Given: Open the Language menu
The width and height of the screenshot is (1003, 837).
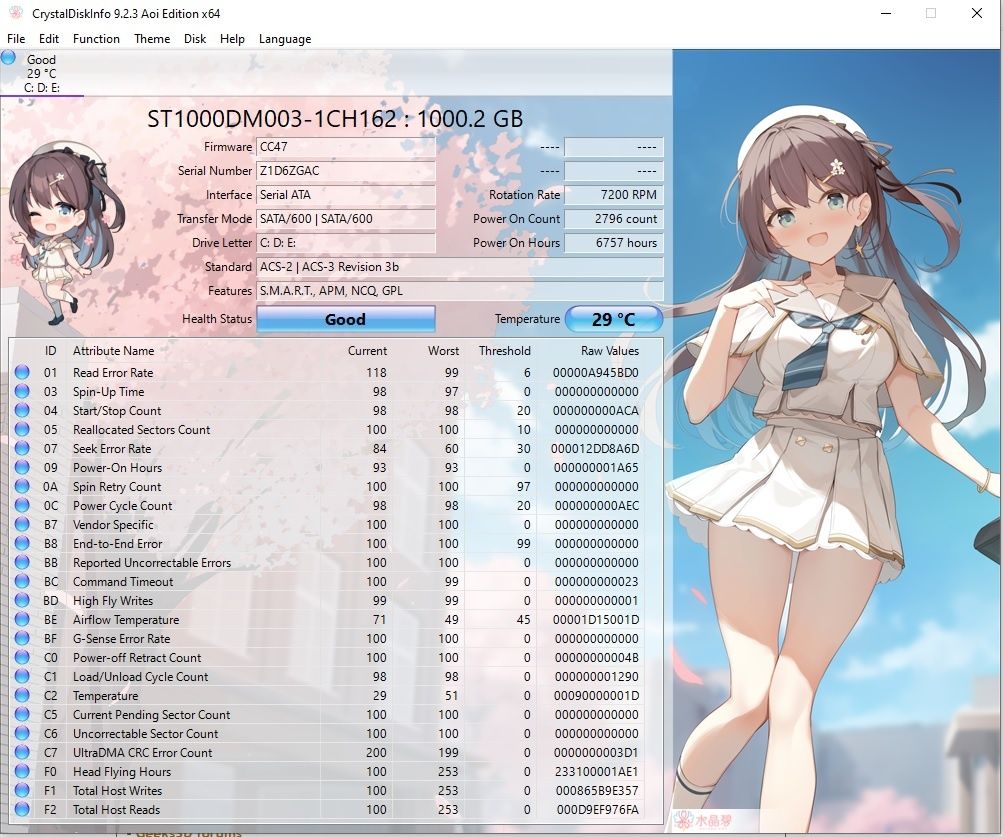Looking at the screenshot, I should [285, 38].
